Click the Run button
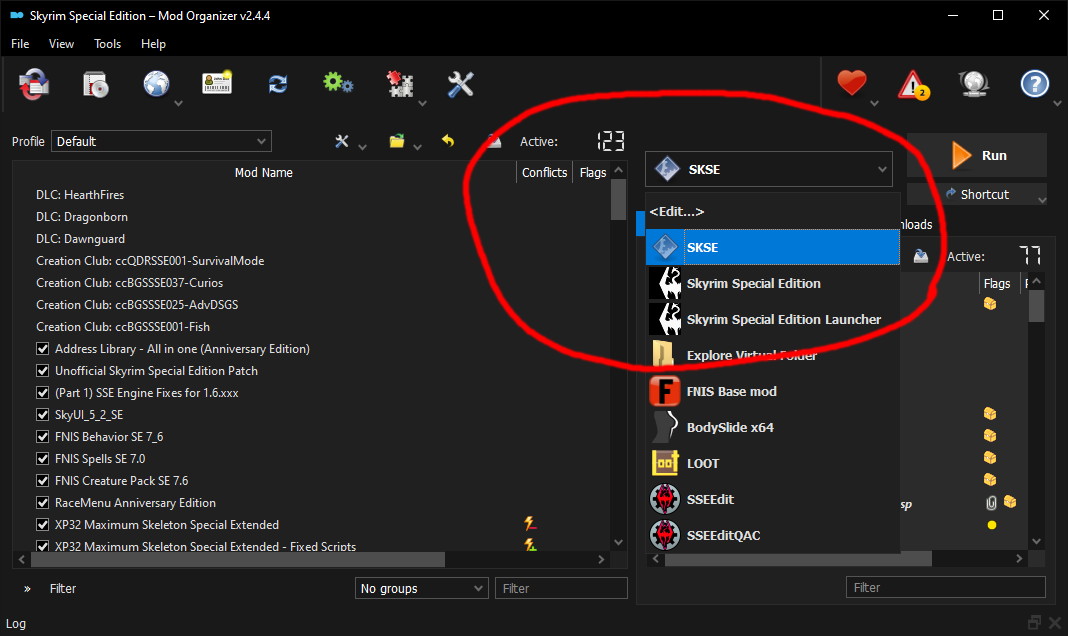The image size is (1068, 636). [977, 155]
